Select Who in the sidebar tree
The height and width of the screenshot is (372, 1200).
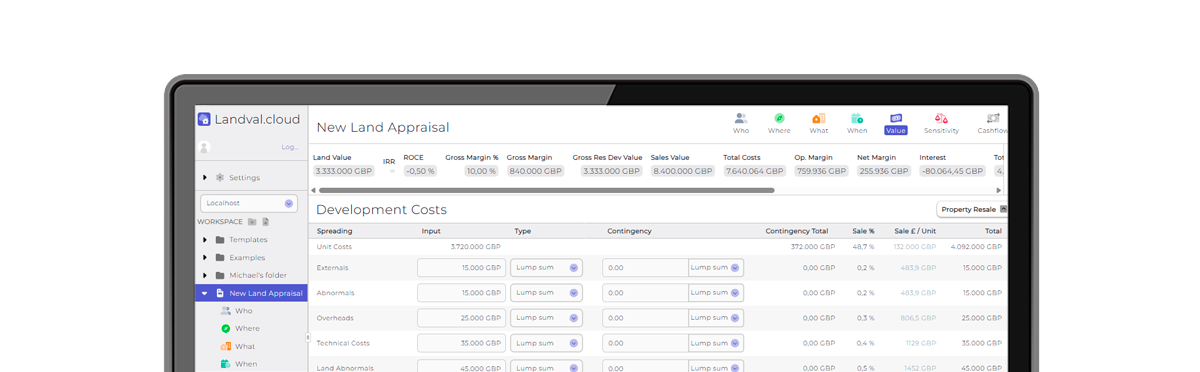pos(244,311)
